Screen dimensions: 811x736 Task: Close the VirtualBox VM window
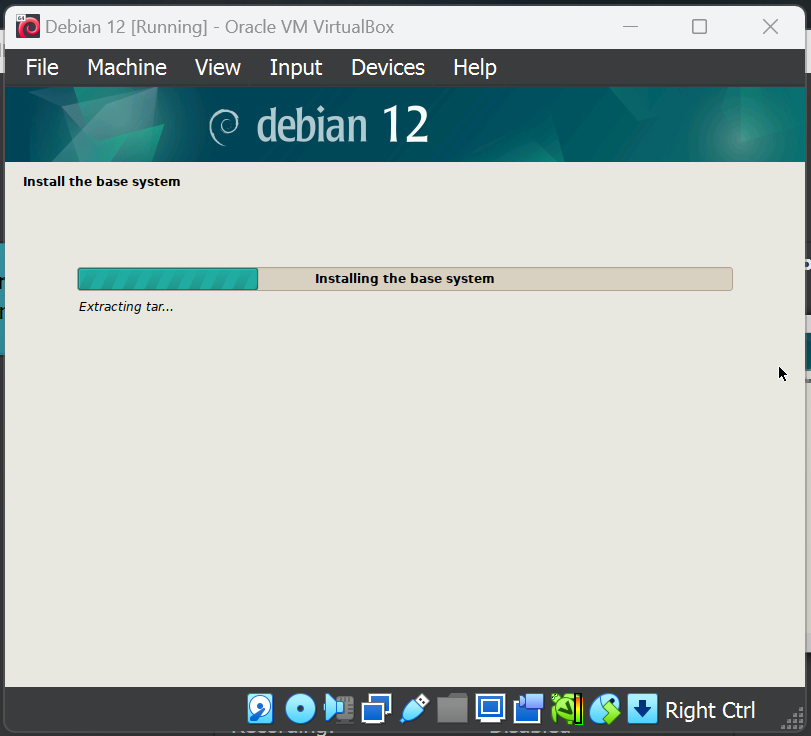click(770, 26)
